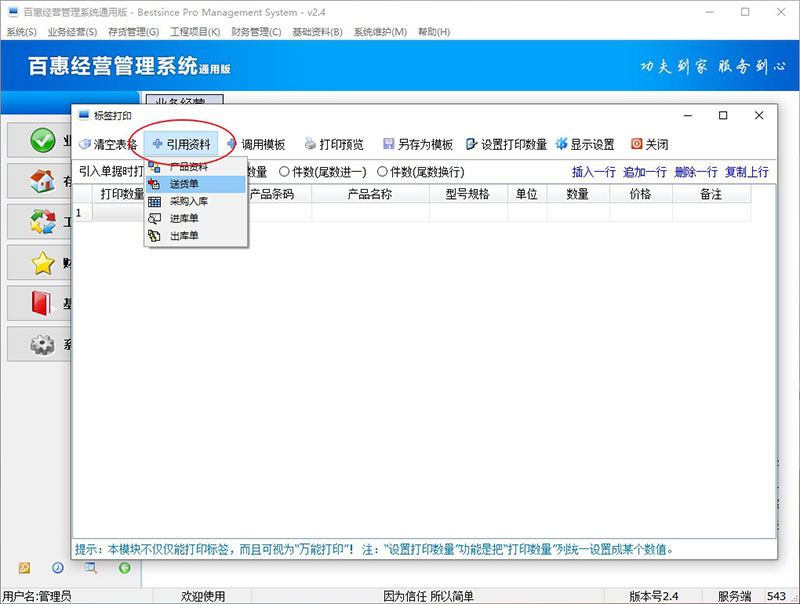This screenshot has width=800, height=604.
Task: Open the 基础资料(B) menu
Action: point(317,32)
